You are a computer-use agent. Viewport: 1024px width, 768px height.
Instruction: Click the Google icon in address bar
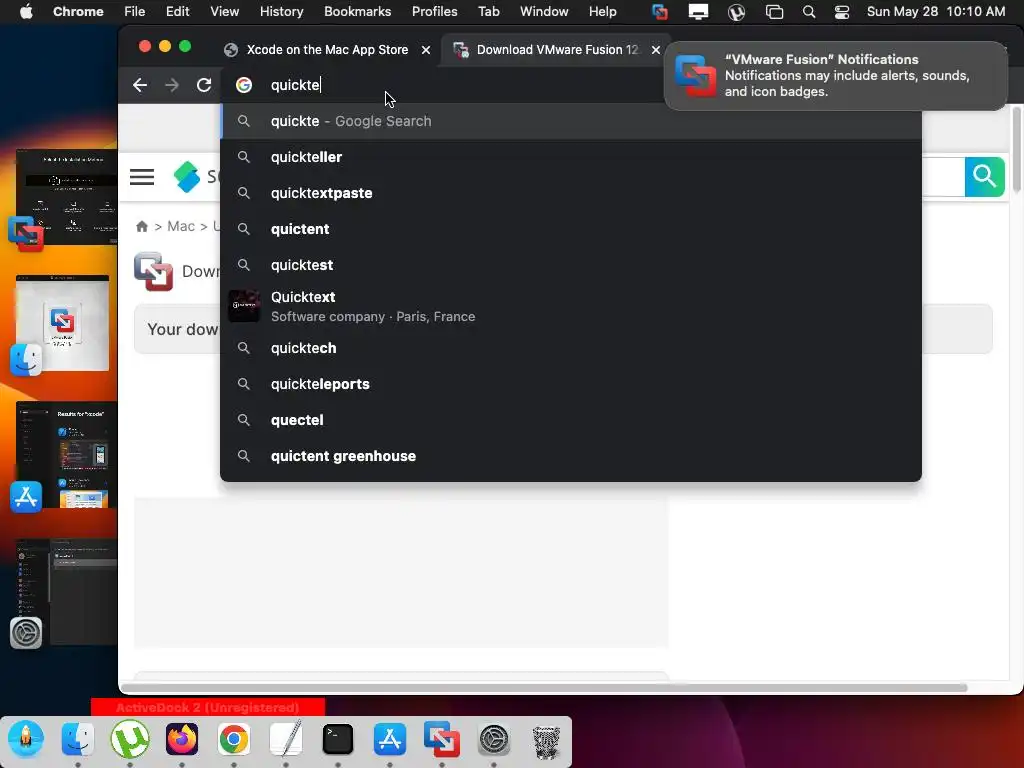coord(244,85)
